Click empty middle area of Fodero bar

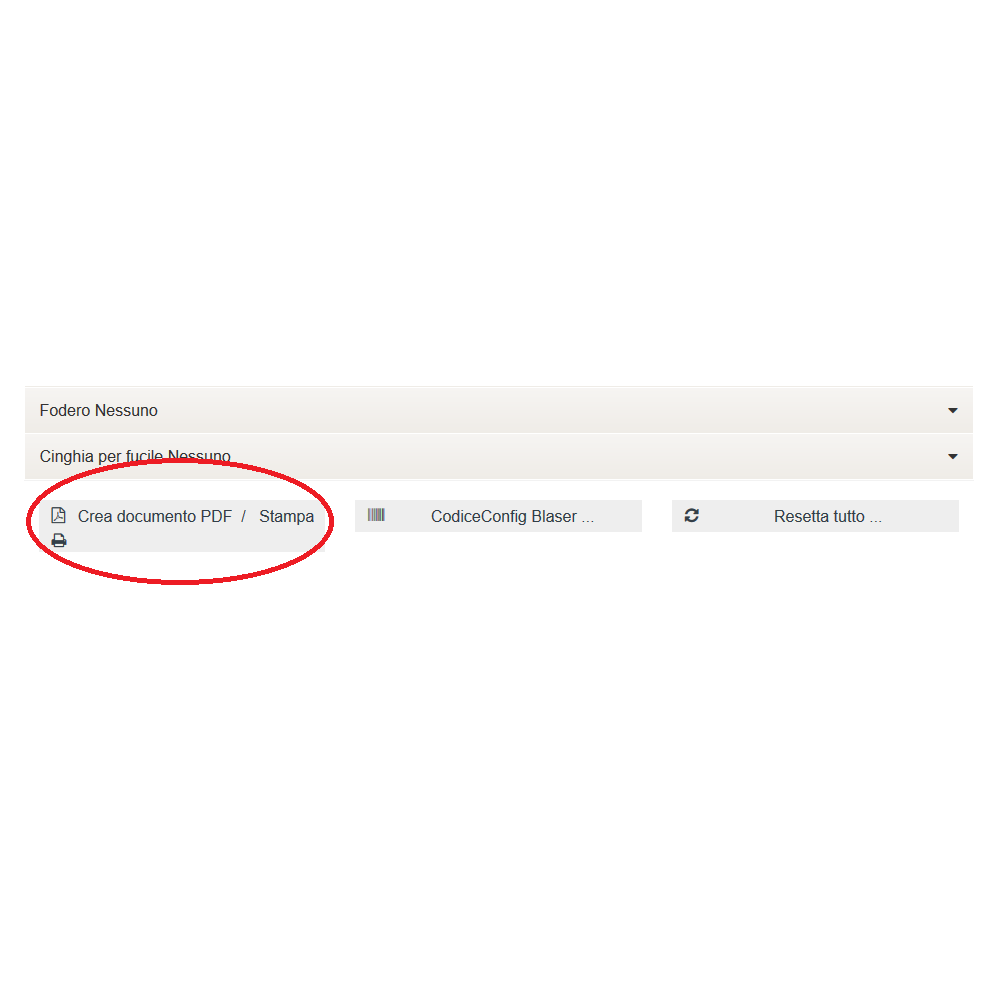[548, 410]
